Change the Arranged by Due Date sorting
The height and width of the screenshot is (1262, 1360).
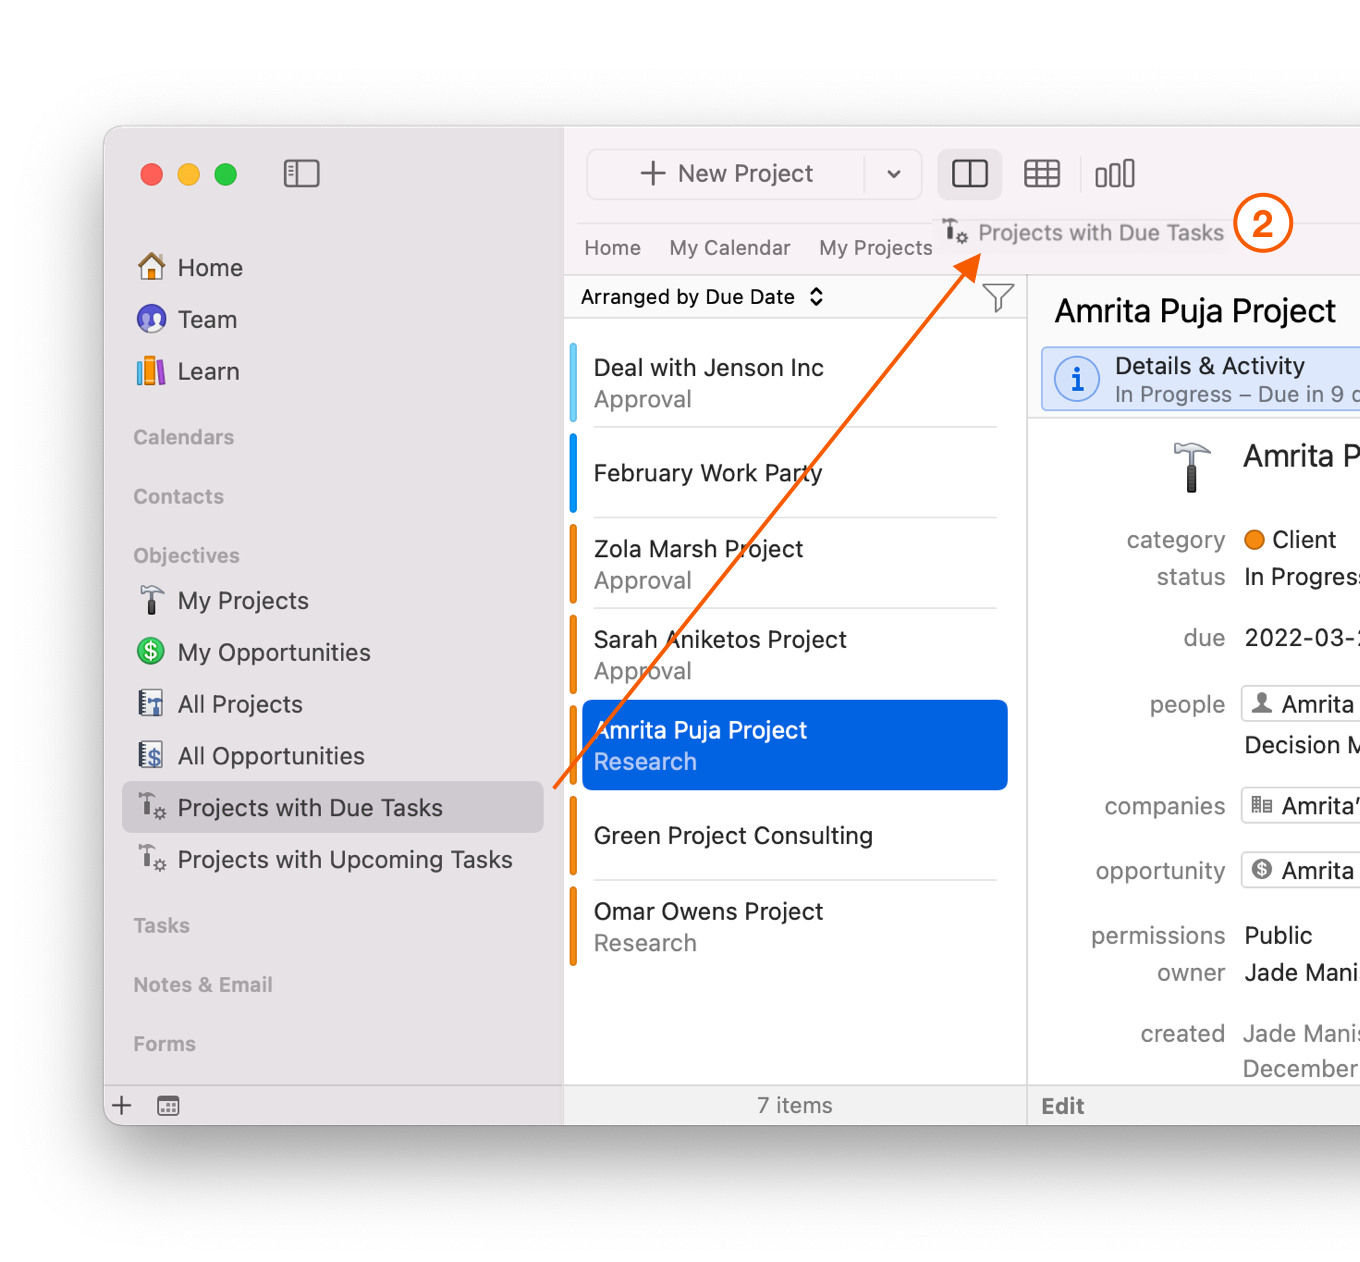tap(700, 296)
